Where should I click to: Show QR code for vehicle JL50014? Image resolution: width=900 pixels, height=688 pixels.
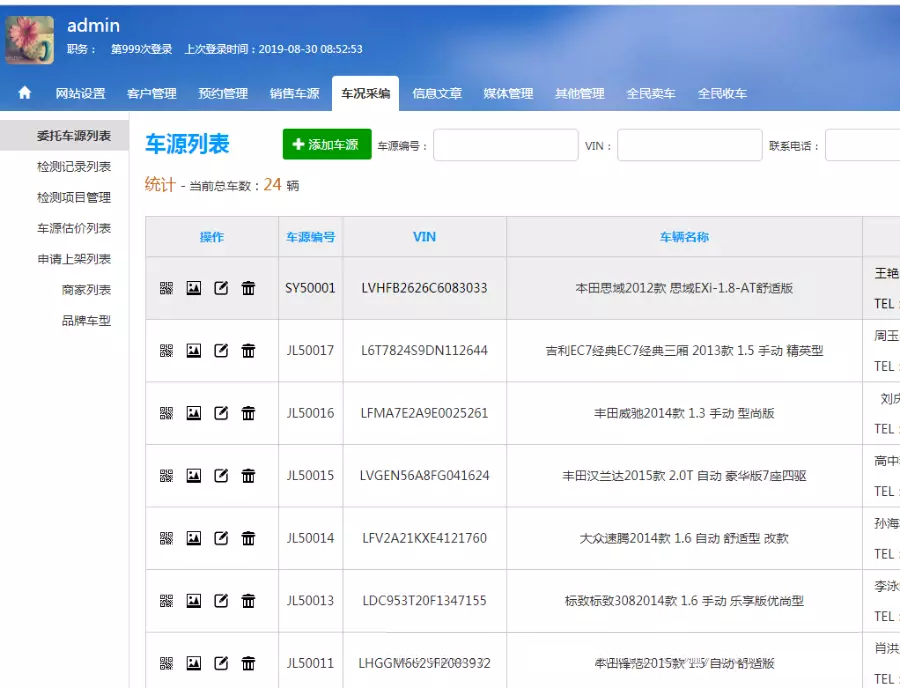point(167,538)
